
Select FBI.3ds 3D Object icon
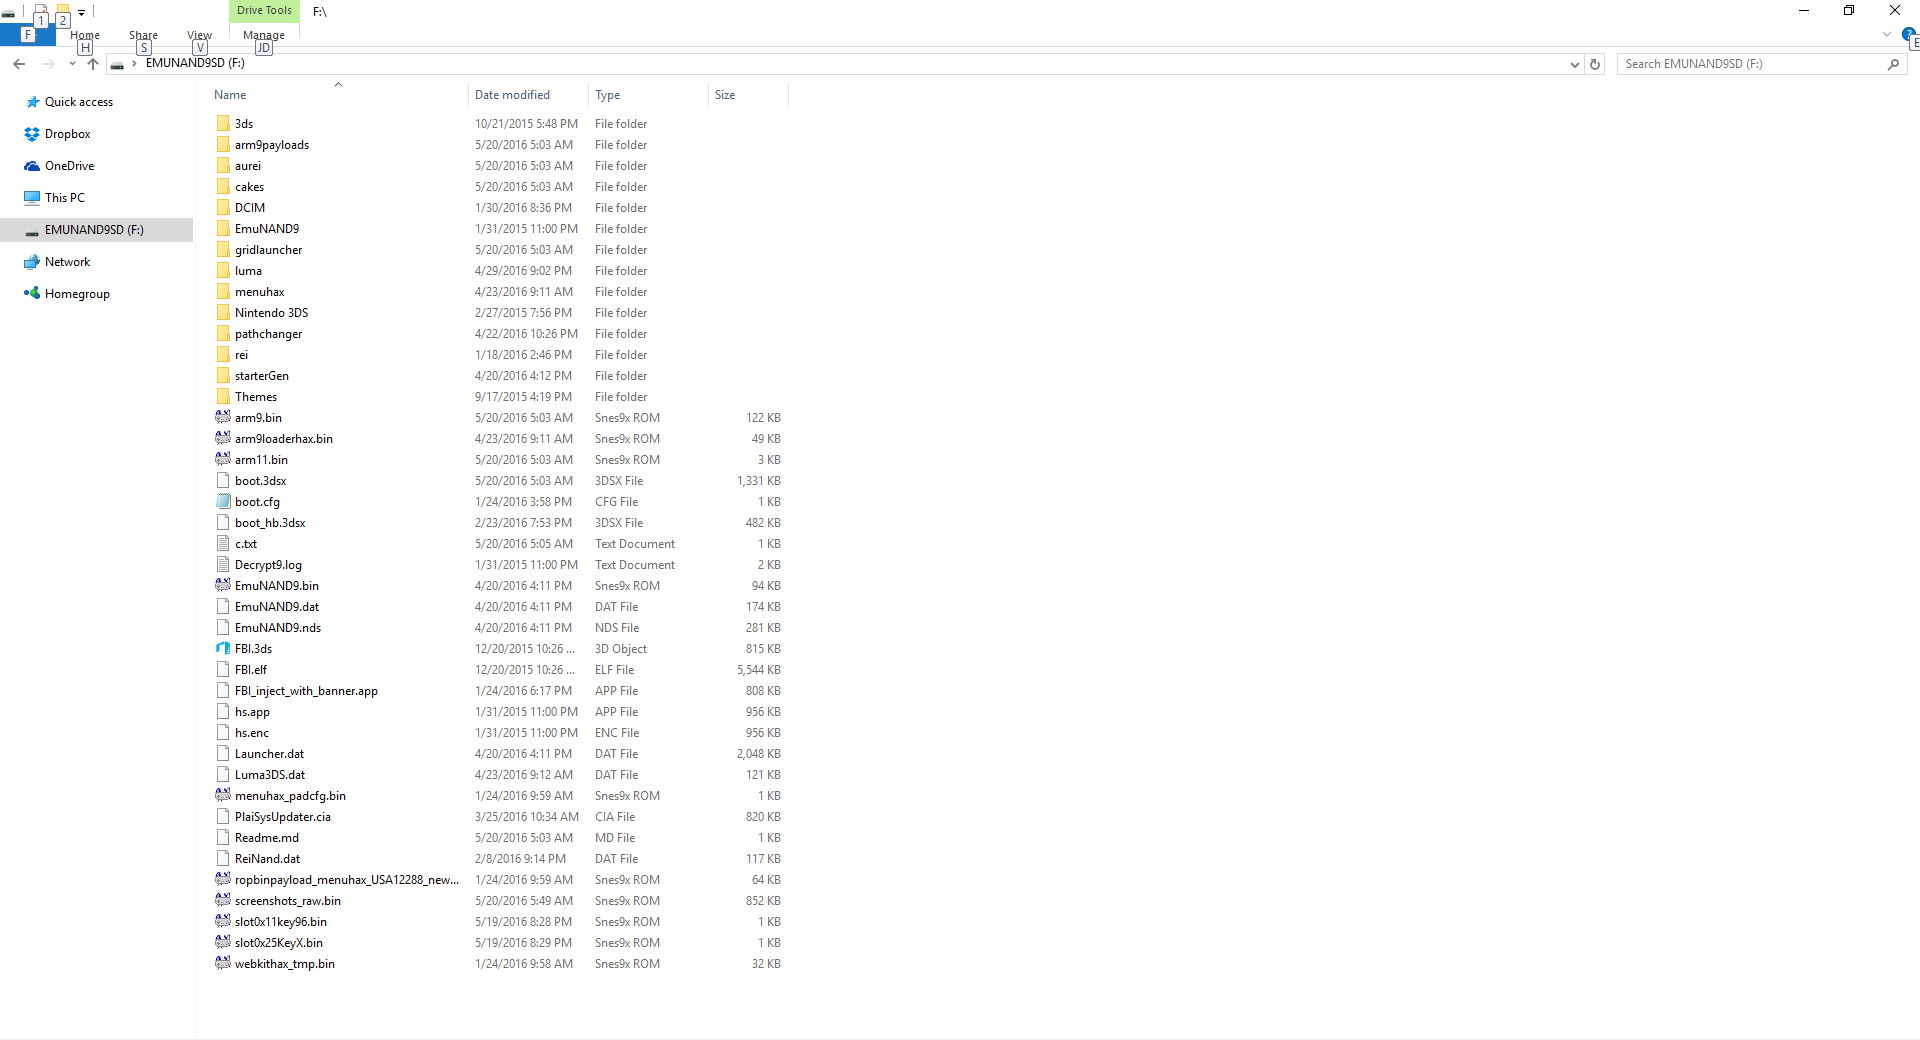pyautogui.click(x=223, y=649)
